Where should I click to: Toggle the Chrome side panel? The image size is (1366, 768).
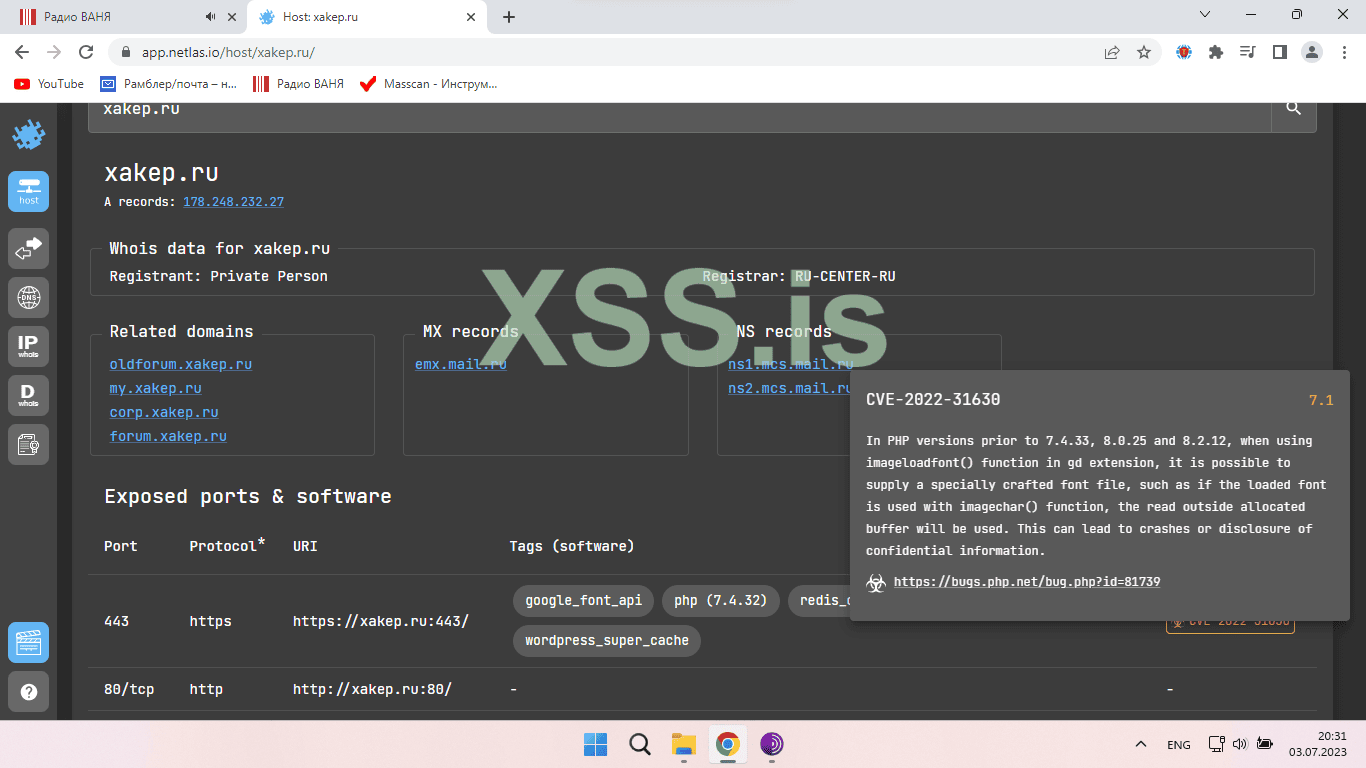tap(1279, 52)
